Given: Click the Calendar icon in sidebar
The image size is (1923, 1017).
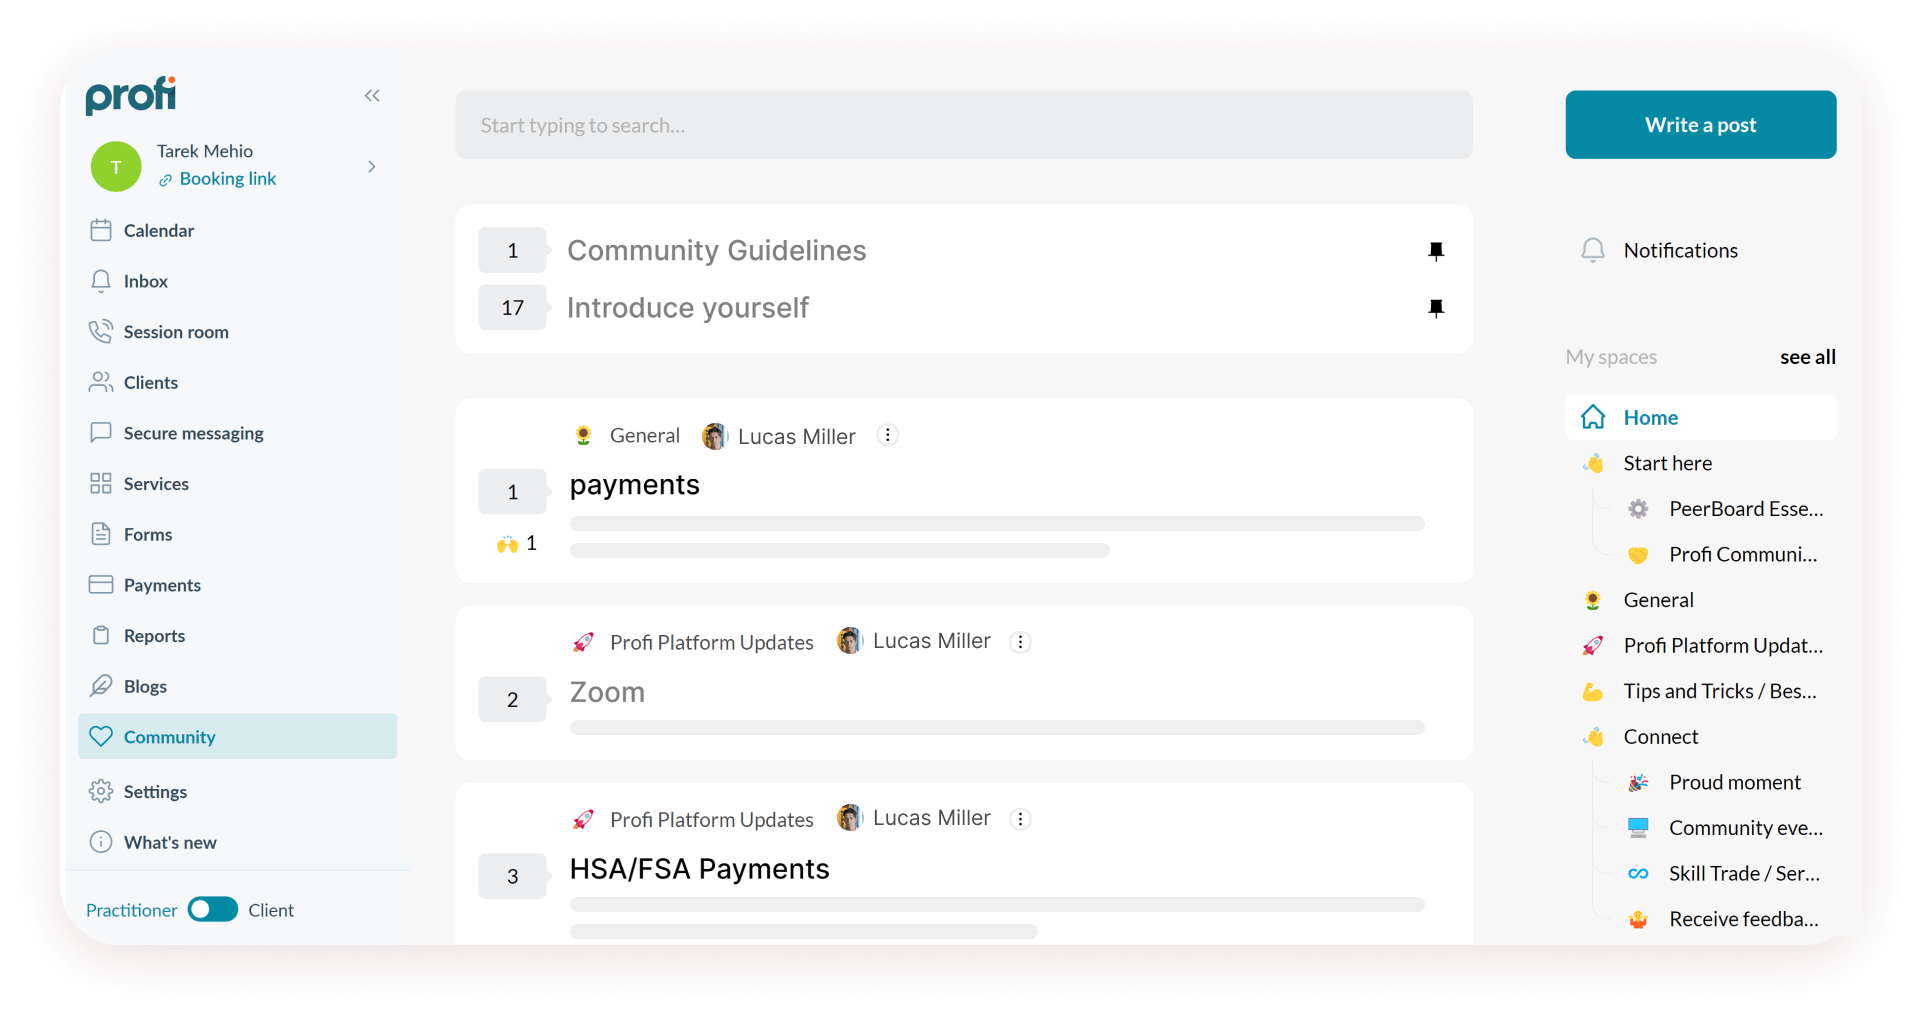Looking at the screenshot, I should coord(101,230).
